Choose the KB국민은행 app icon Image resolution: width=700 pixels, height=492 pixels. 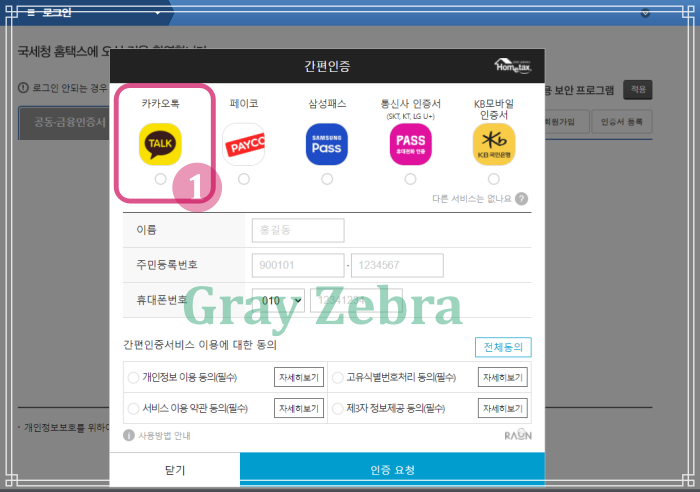click(x=494, y=144)
